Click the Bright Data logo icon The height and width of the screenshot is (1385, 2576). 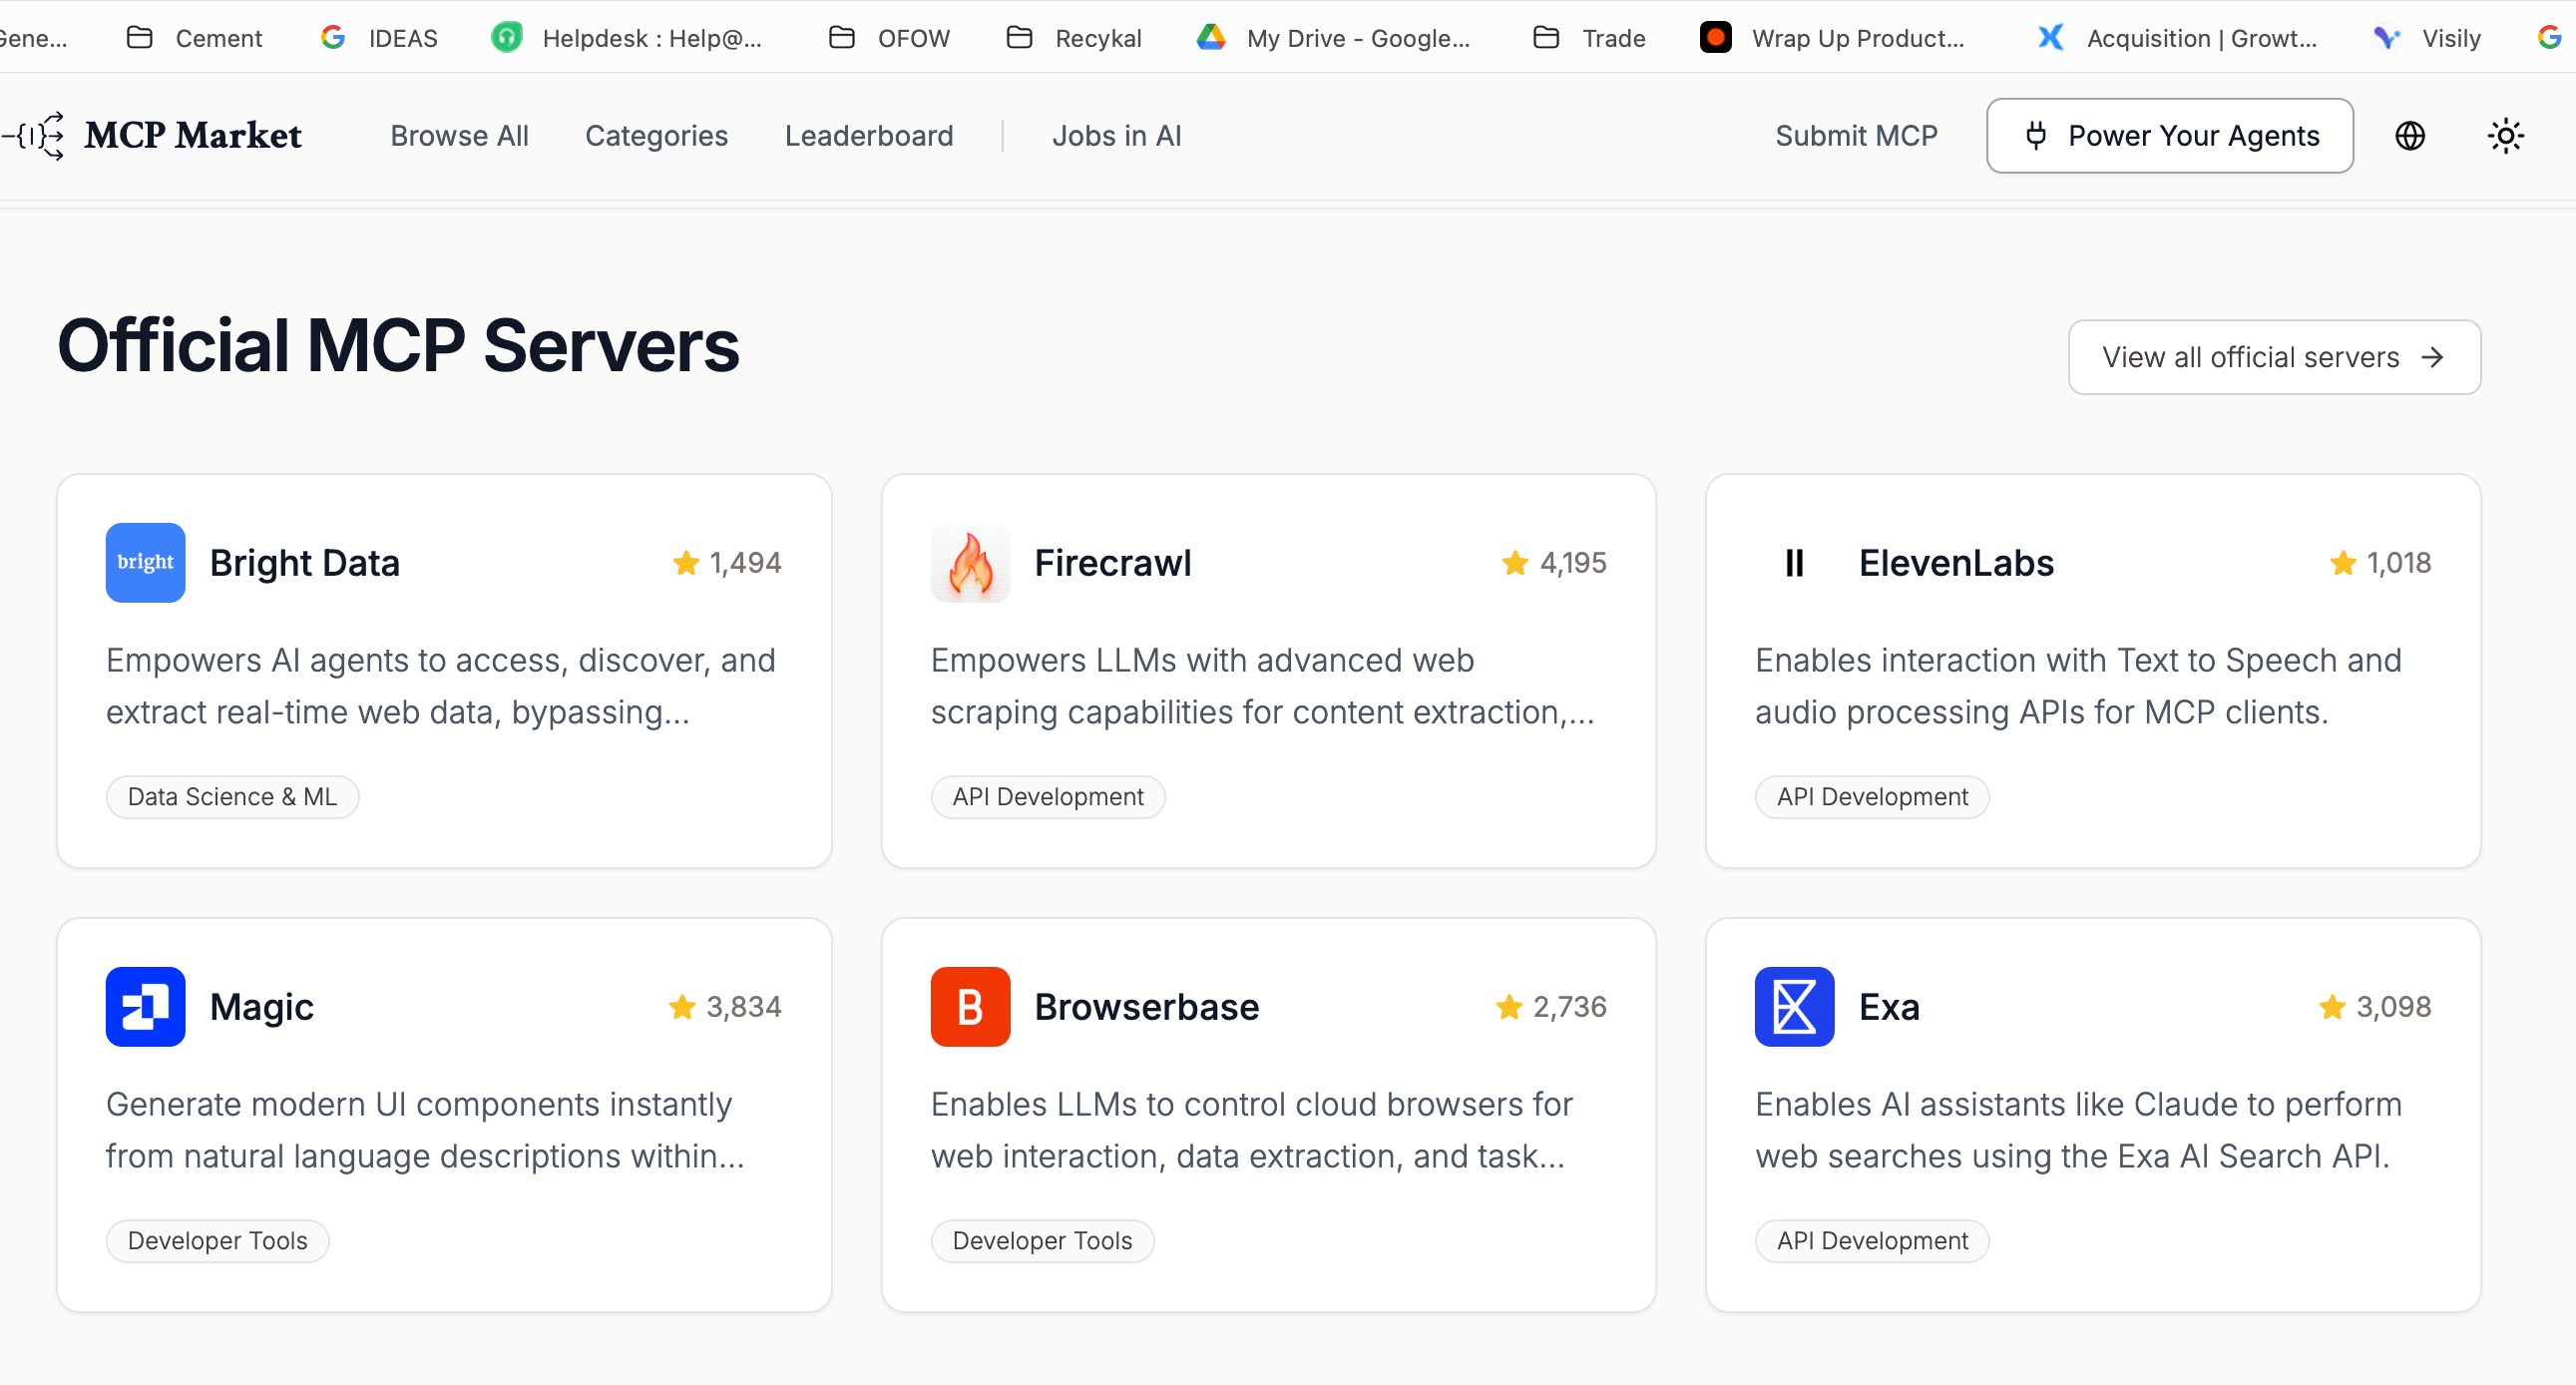click(x=145, y=562)
